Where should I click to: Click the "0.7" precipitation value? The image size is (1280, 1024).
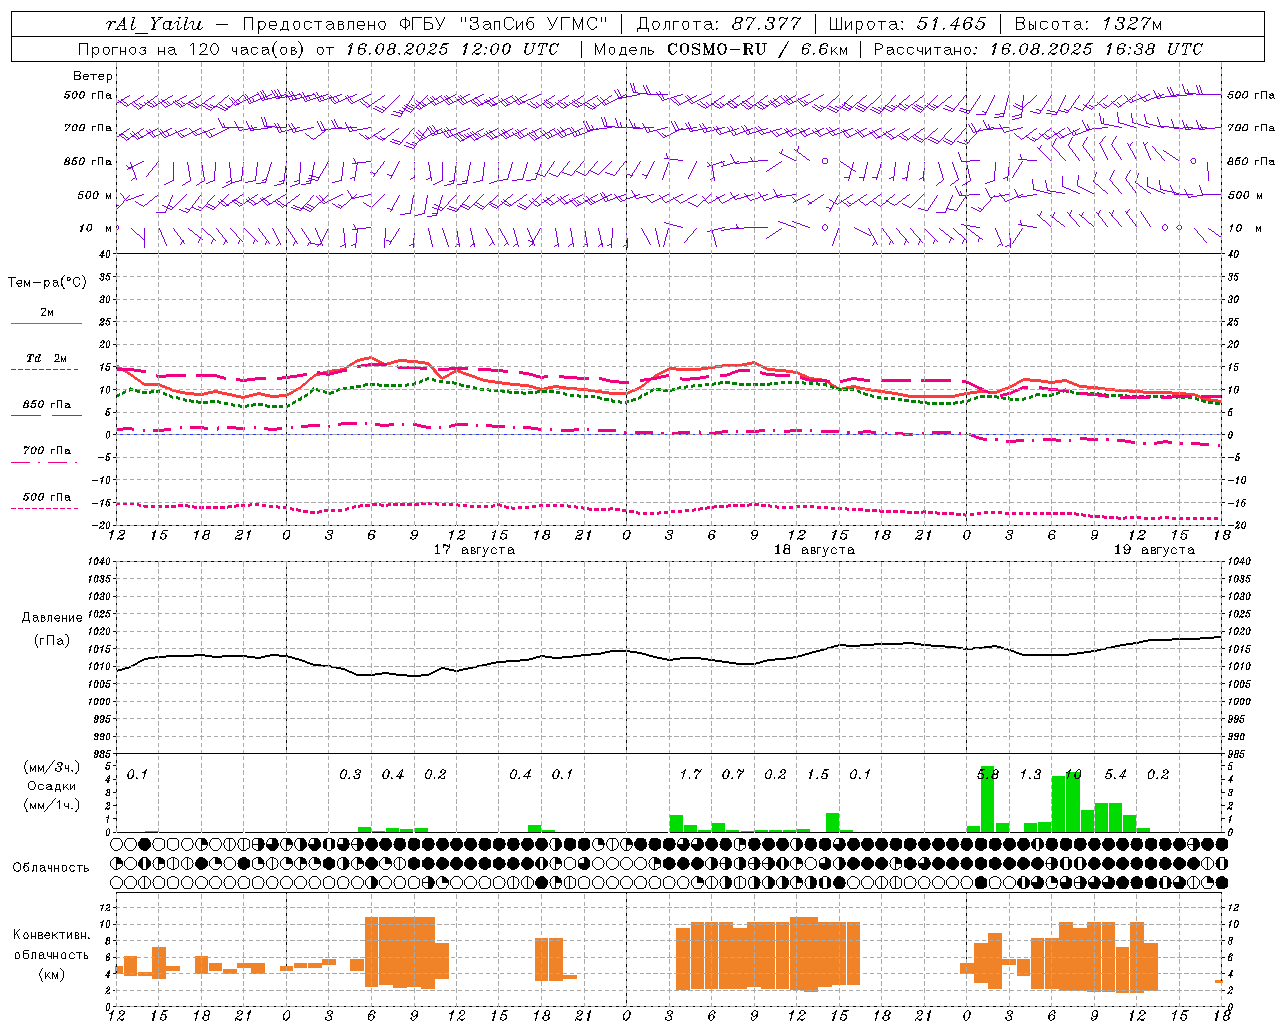pos(733,775)
